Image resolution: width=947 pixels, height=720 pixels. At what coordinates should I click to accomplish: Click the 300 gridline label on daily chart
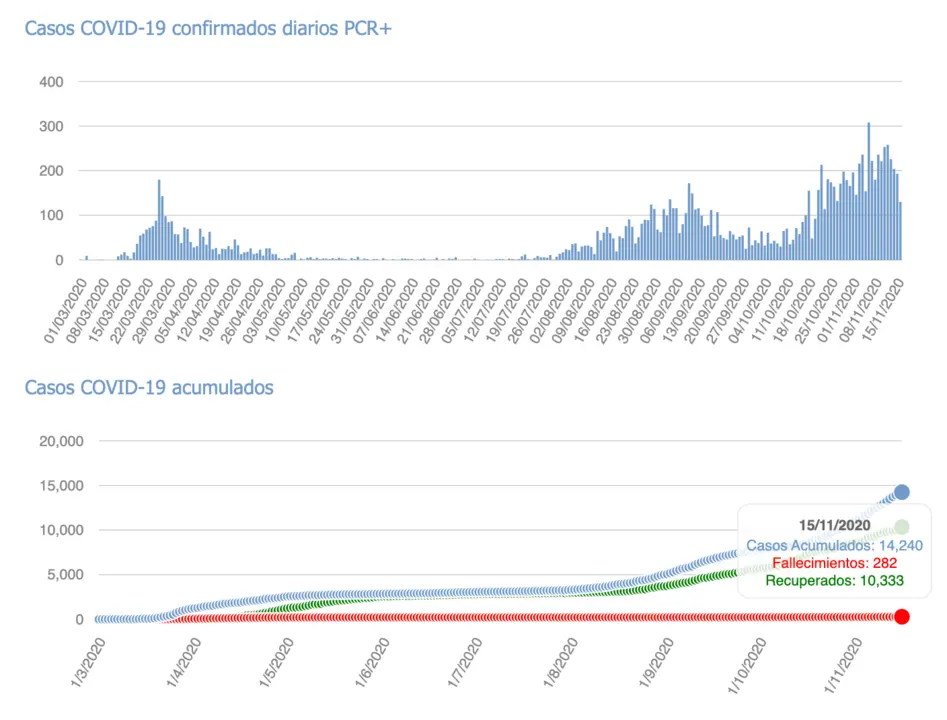[x=52, y=127]
